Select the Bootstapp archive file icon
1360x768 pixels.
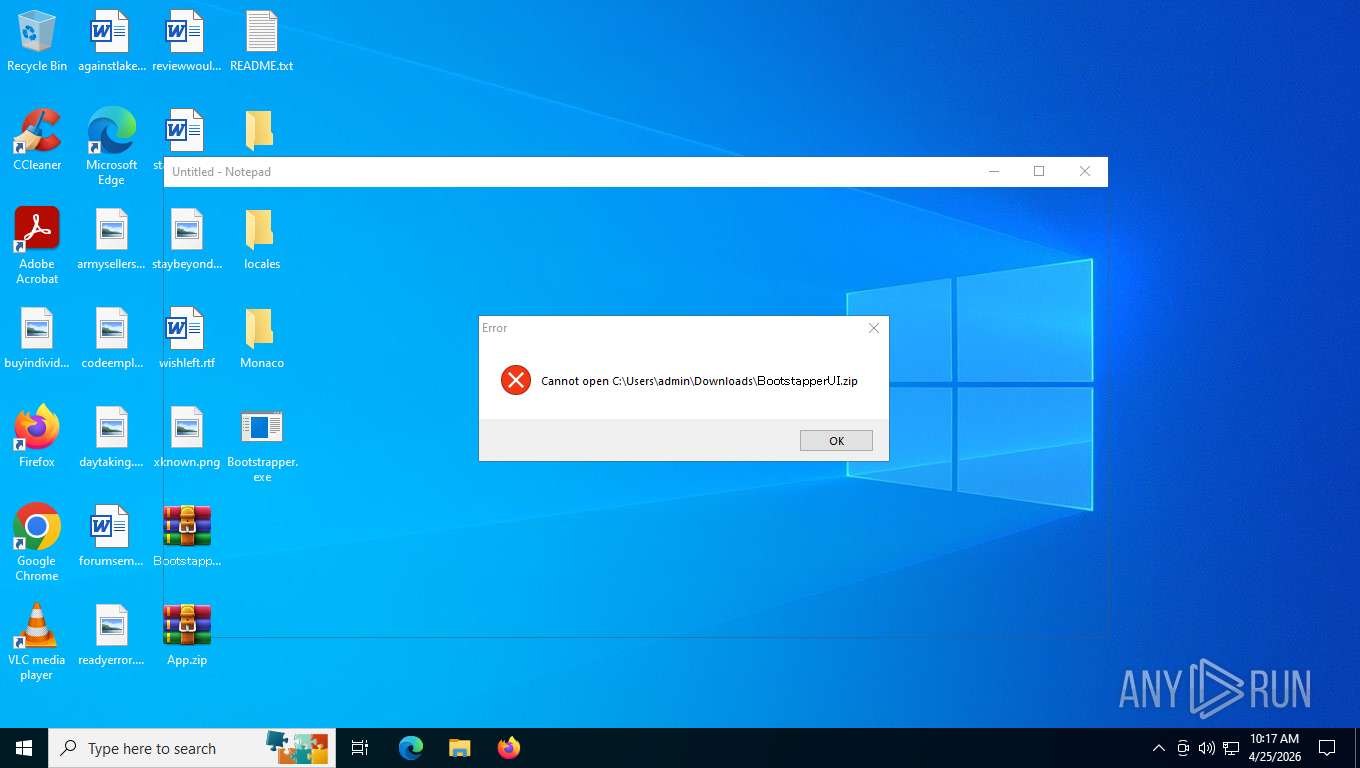[186, 536]
